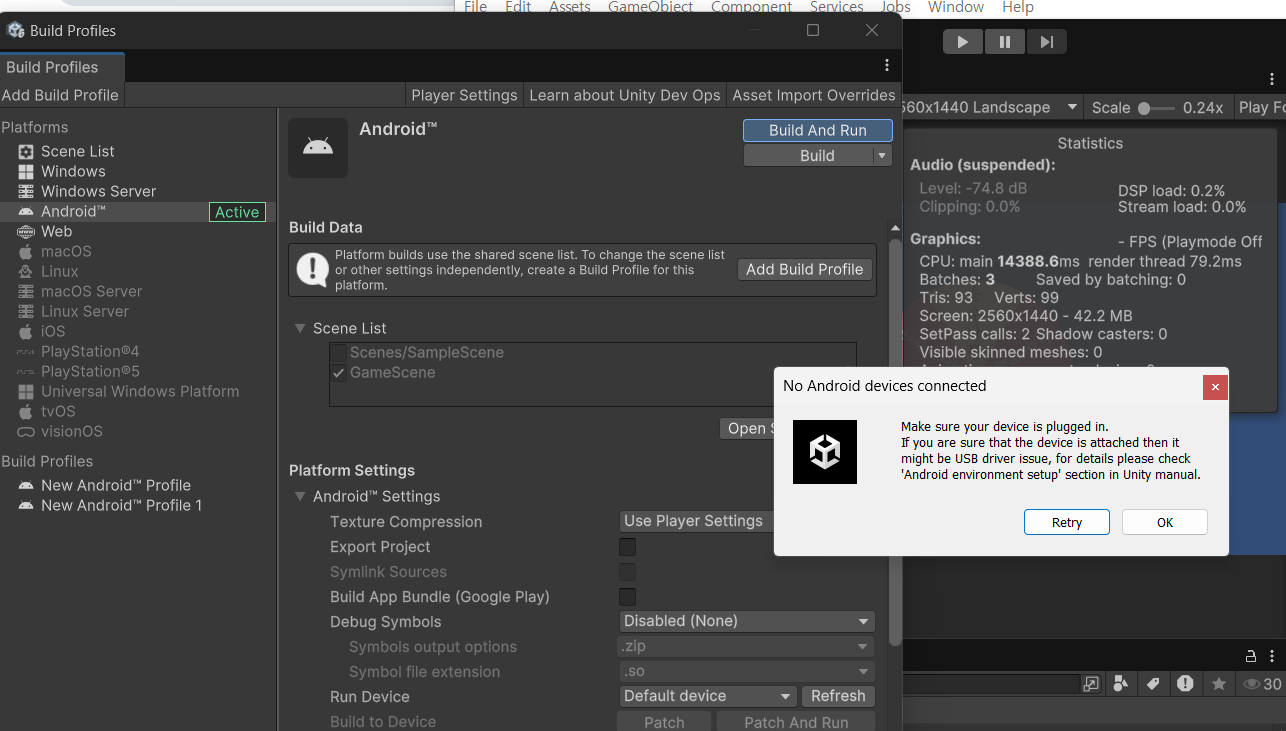1286x731 pixels.
Task: Open the Component menu
Action: click(x=751, y=7)
